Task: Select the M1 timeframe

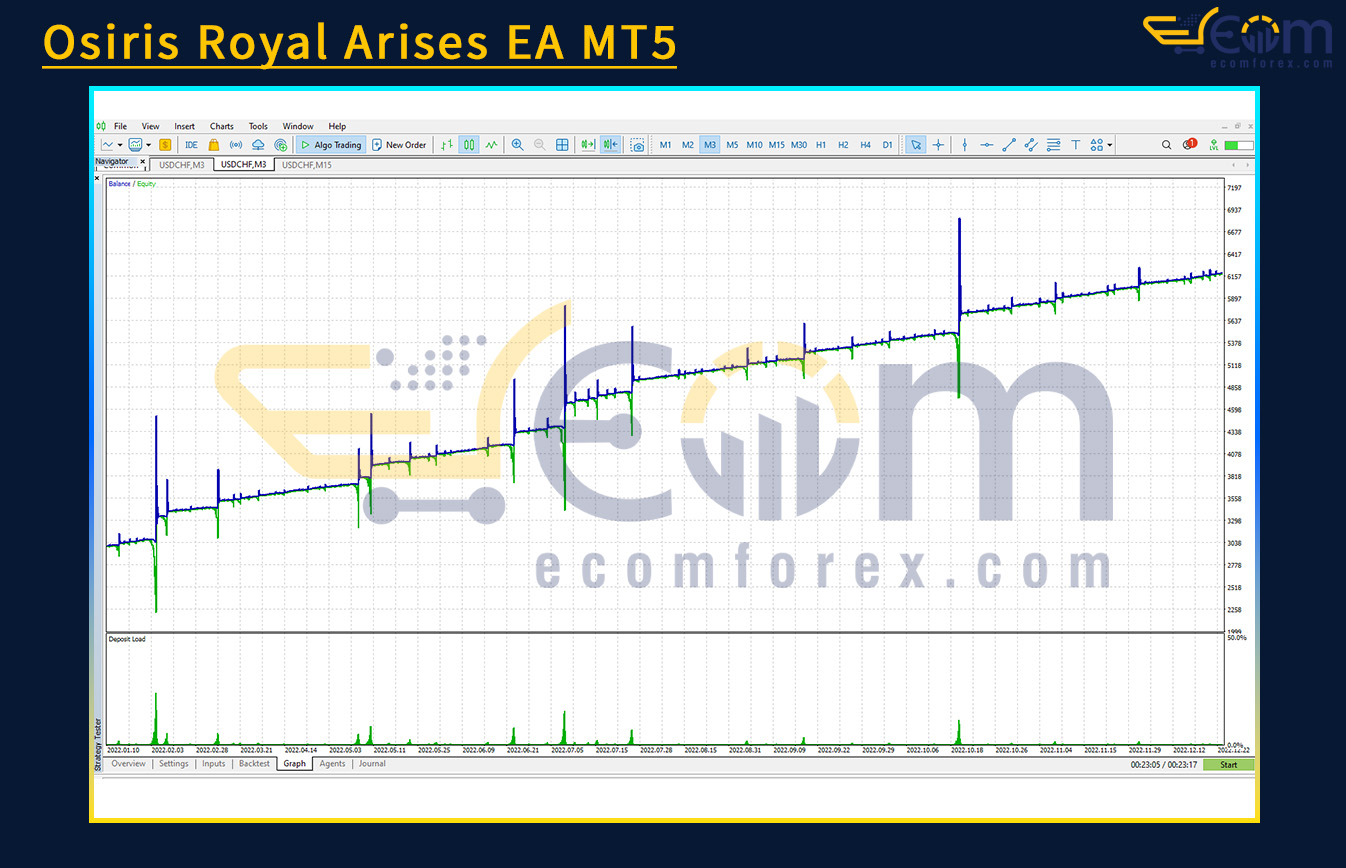Action: click(666, 145)
